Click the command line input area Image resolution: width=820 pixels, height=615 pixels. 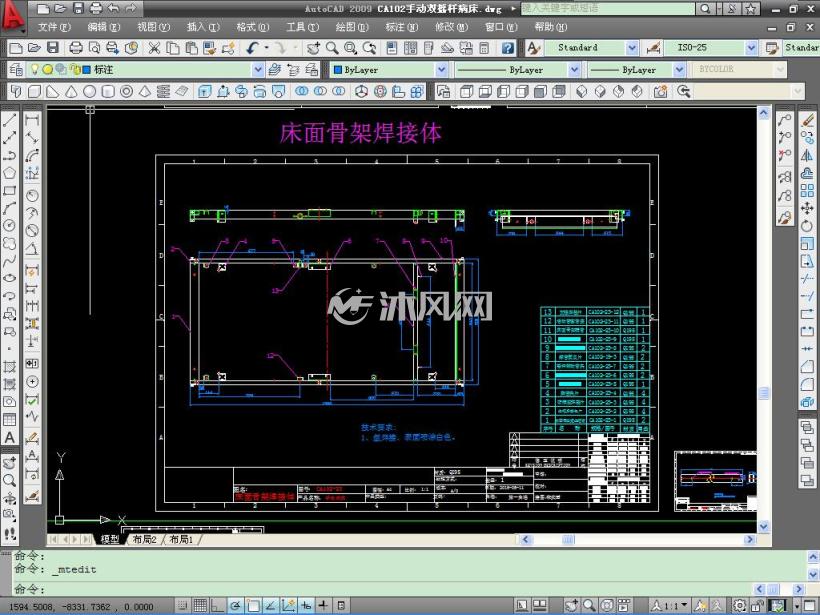coord(384,589)
